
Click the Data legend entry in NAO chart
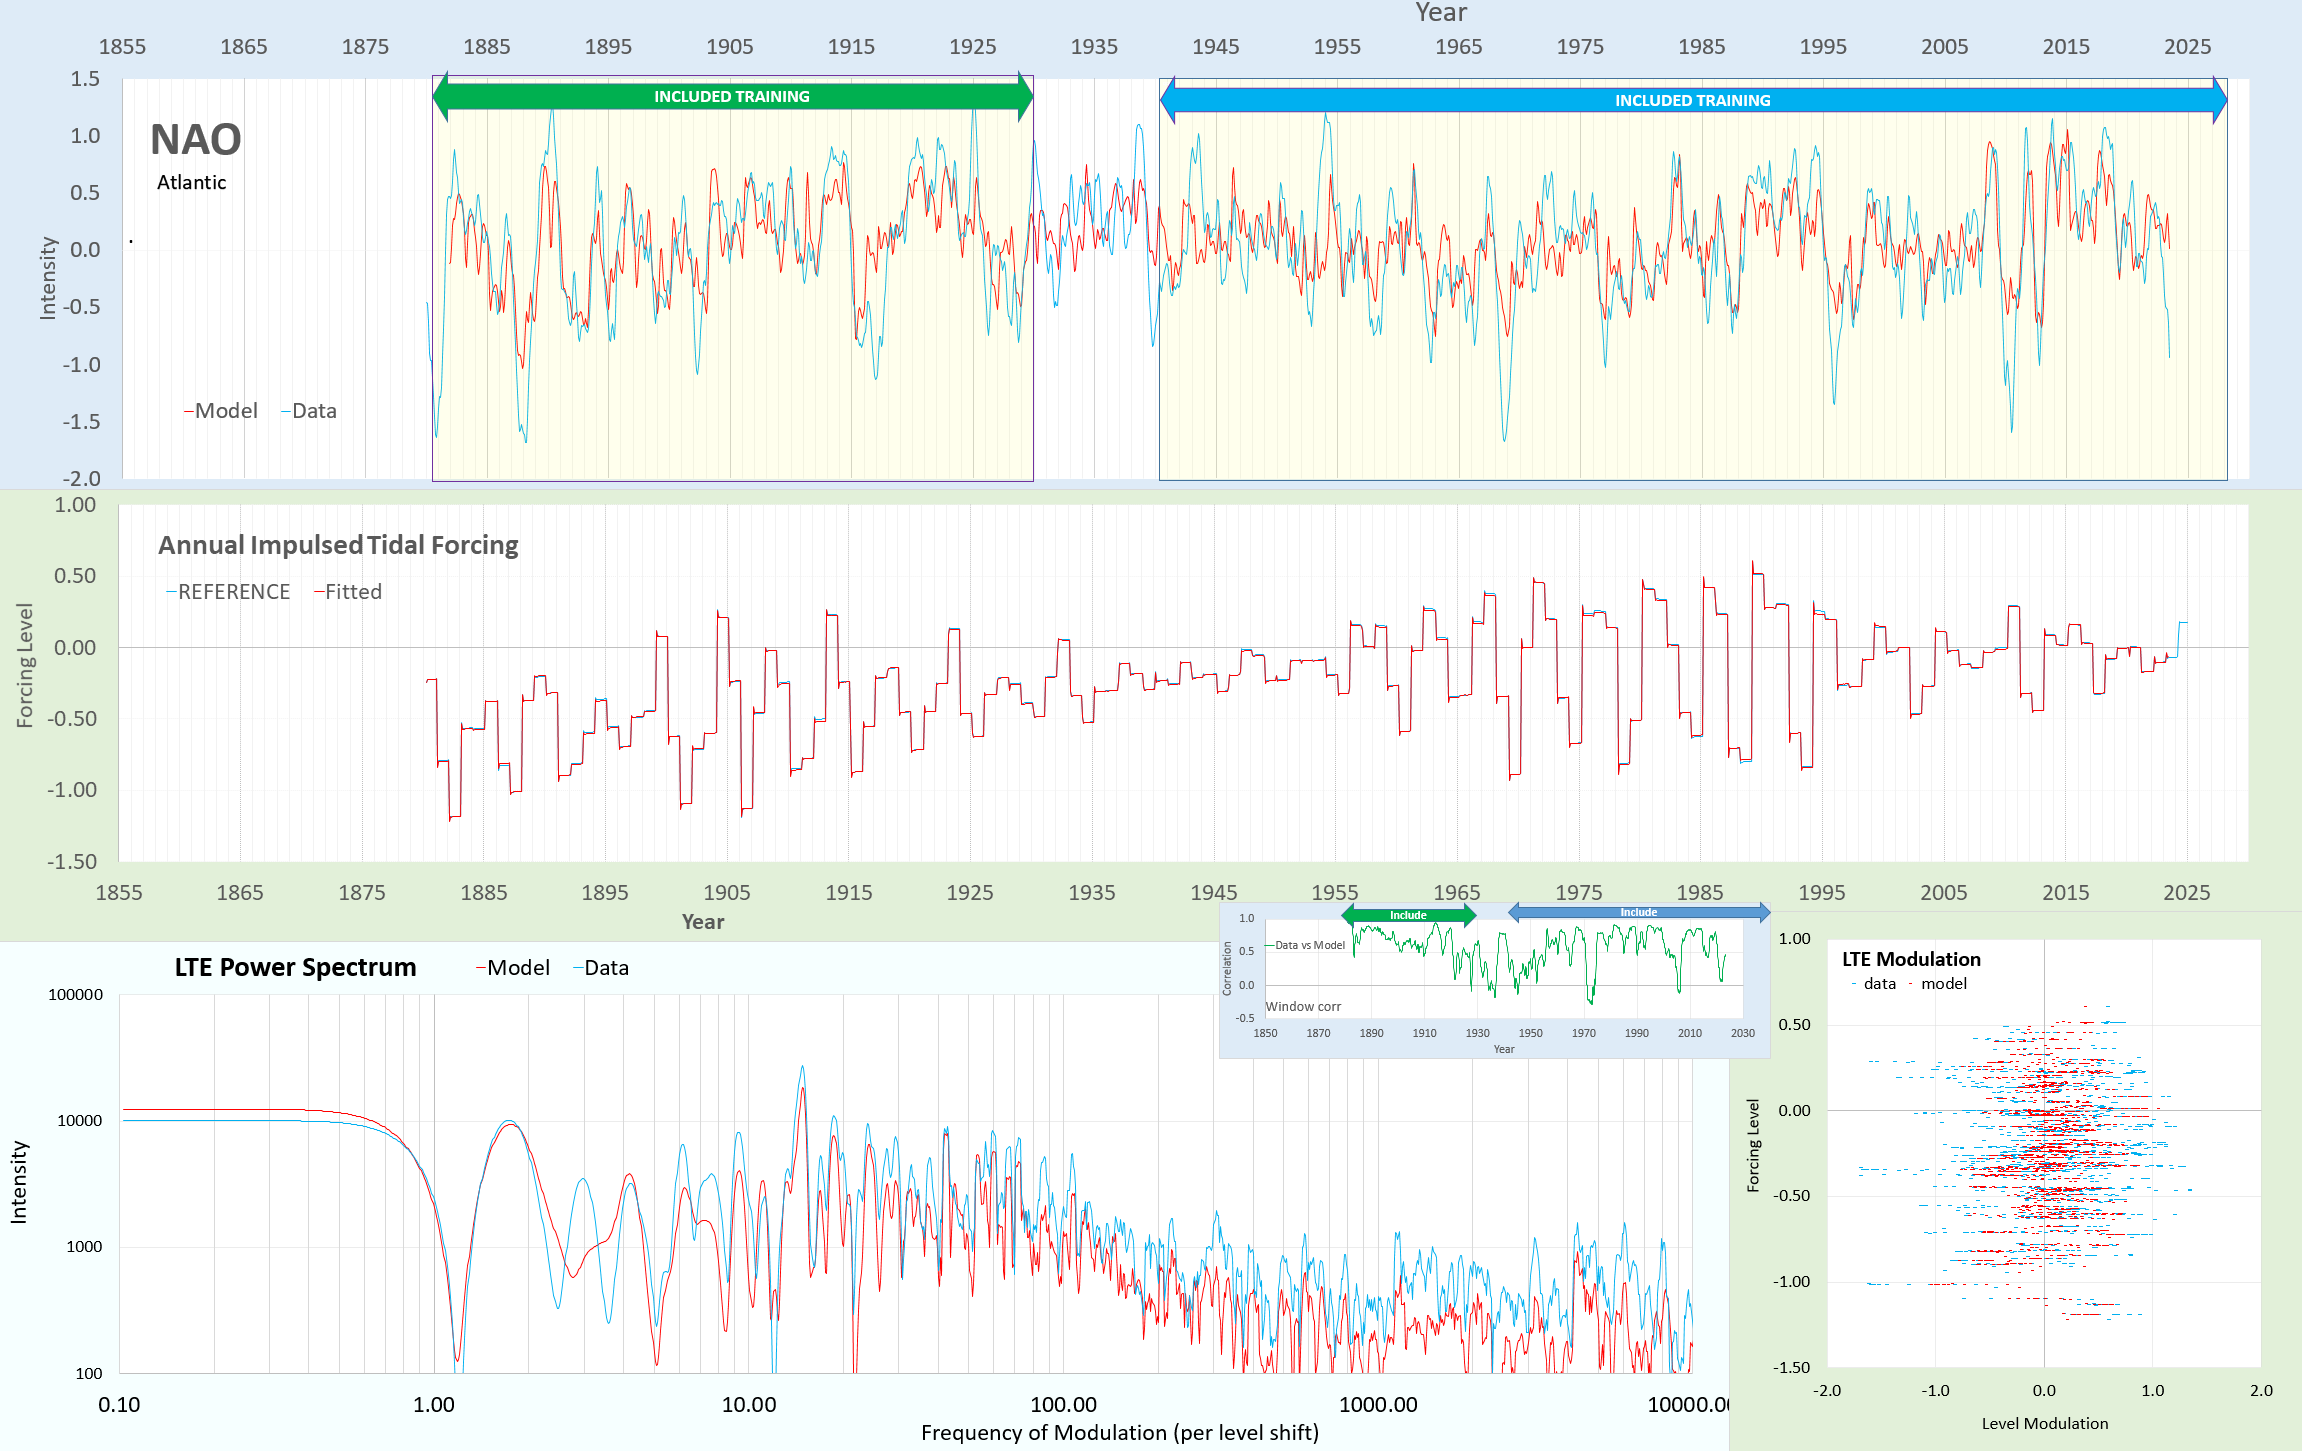pos(310,411)
